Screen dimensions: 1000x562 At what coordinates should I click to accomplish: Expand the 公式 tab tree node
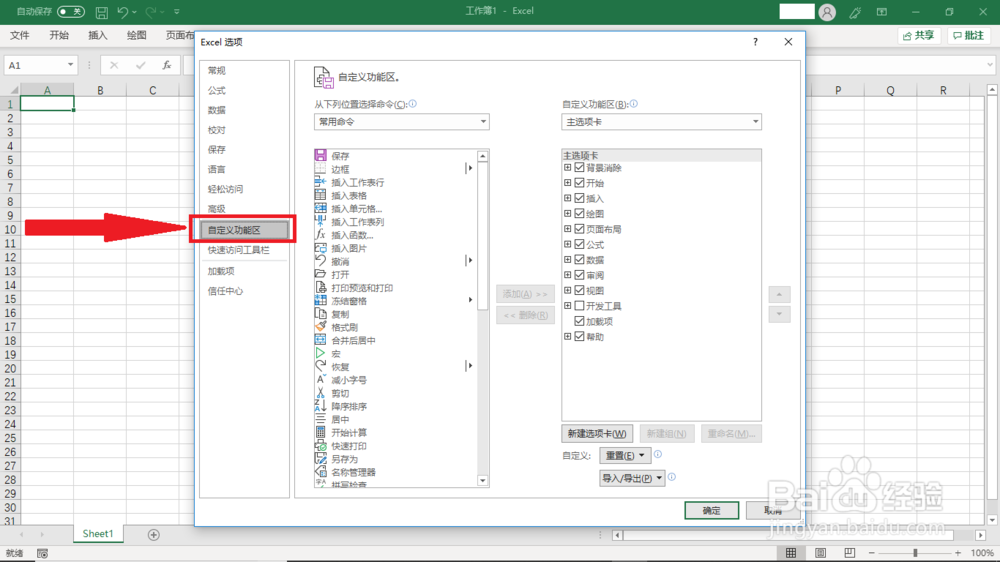pos(568,244)
